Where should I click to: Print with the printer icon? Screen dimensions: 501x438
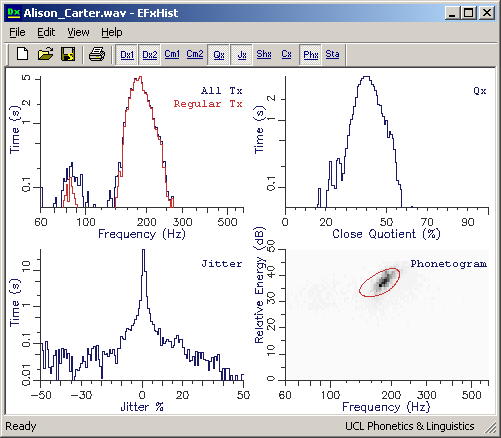coord(97,54)
